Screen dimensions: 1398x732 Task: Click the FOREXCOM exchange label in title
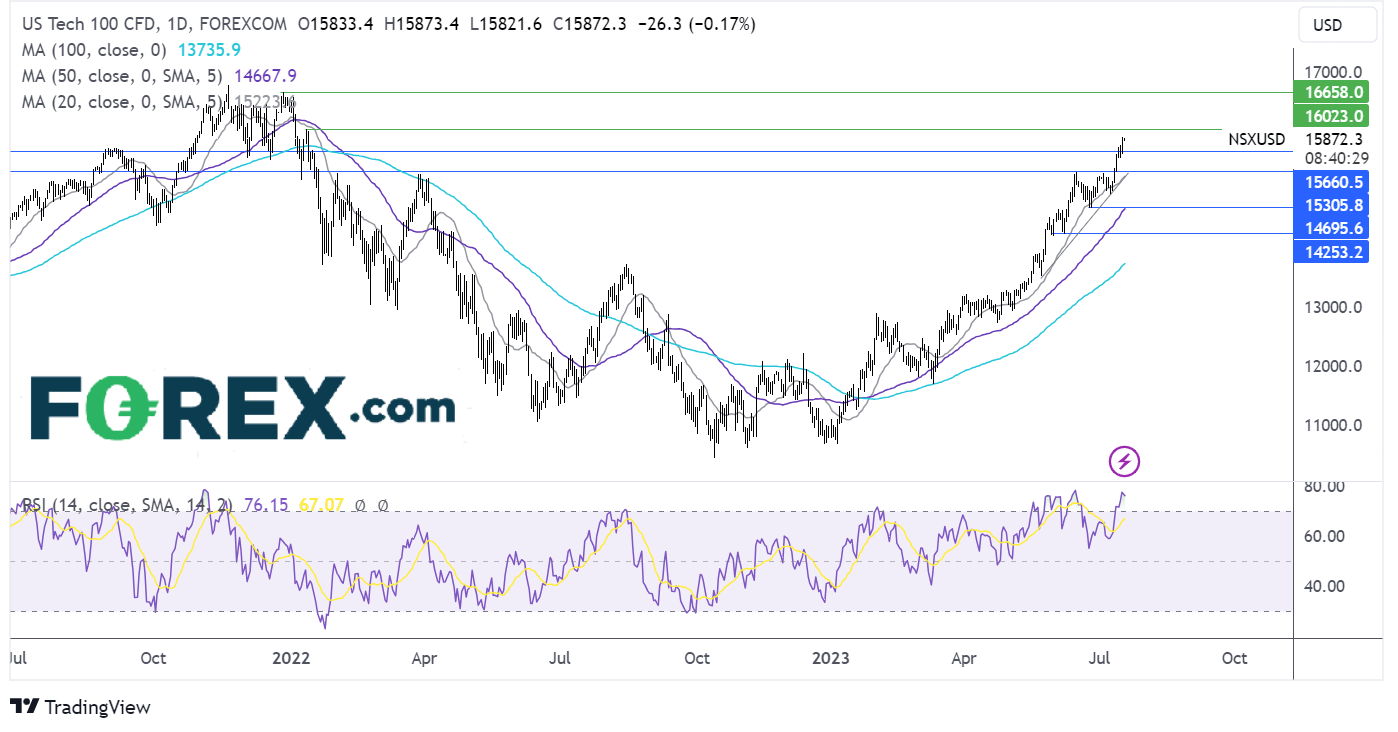click(x=242, y=23)
